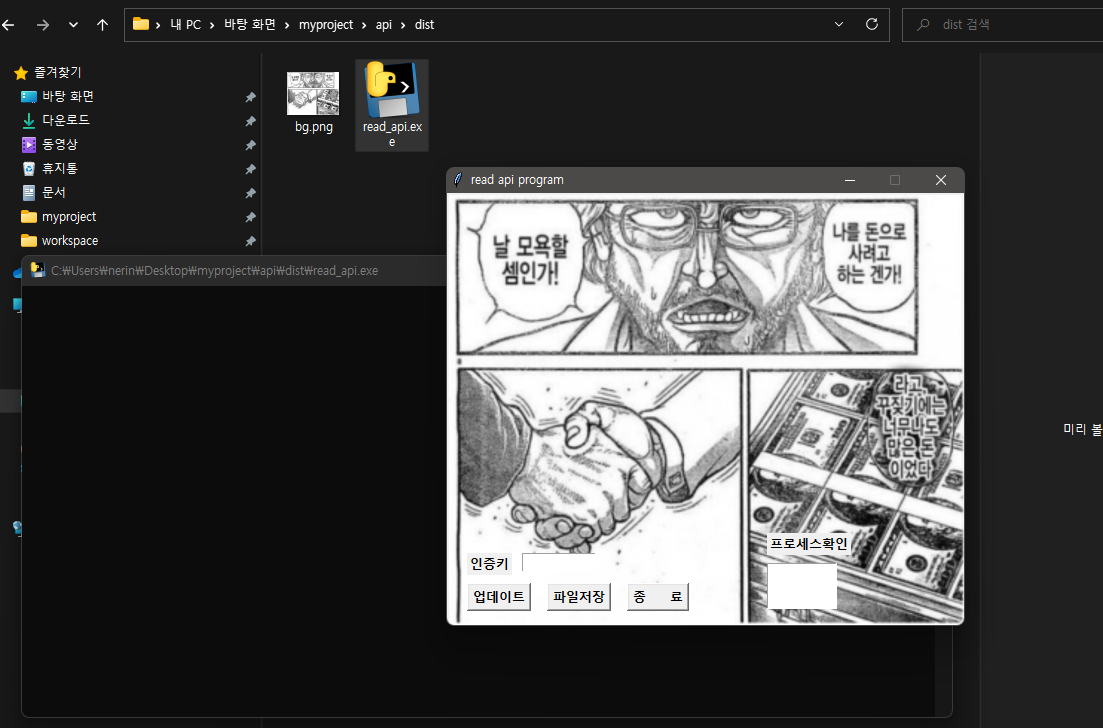Open 문서 in sidebar
Viewport: 1103px width, 728px height.
53,192
